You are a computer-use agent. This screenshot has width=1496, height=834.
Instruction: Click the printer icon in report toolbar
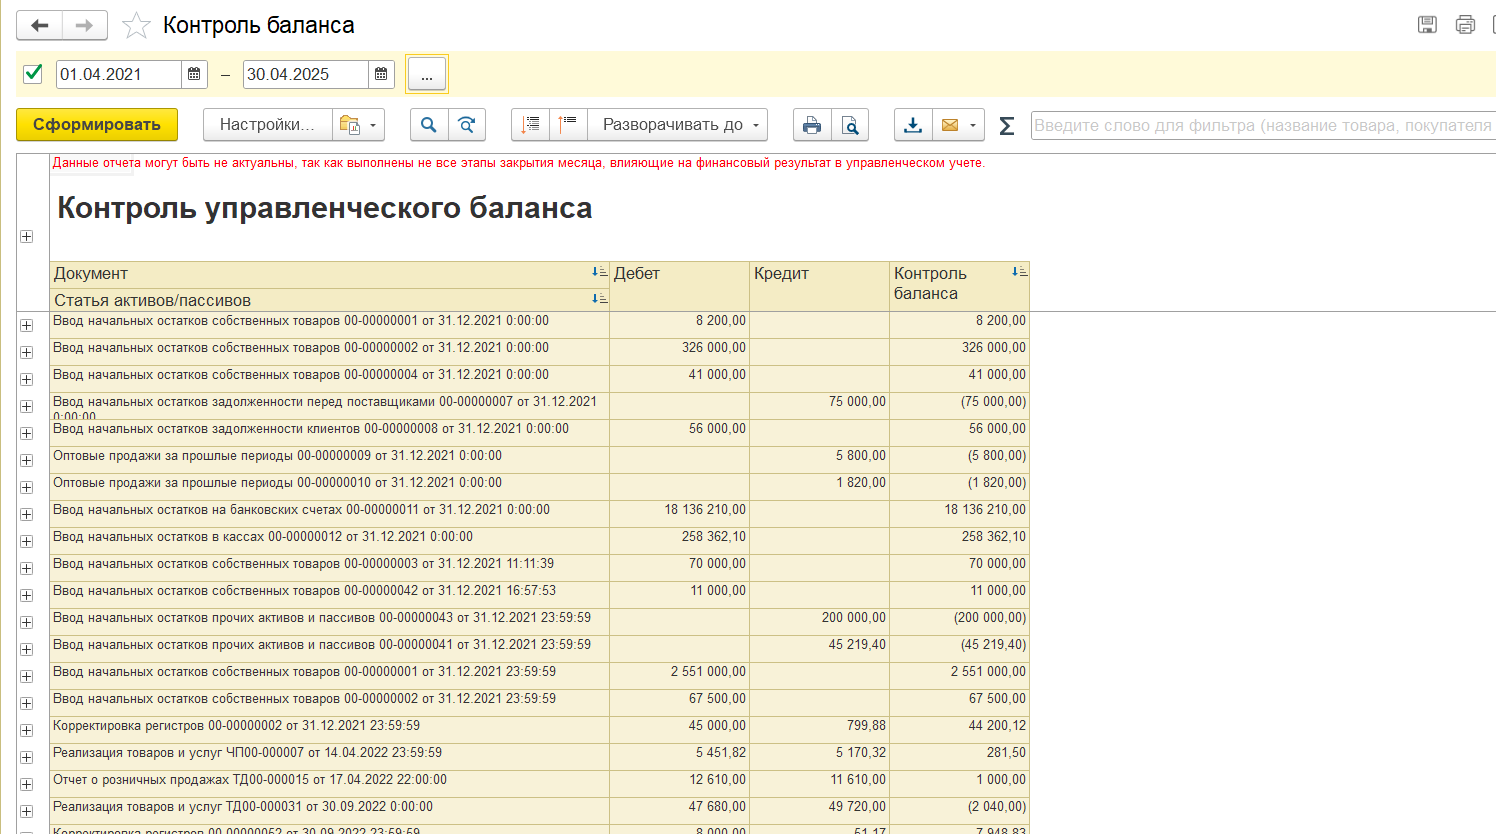812,125
